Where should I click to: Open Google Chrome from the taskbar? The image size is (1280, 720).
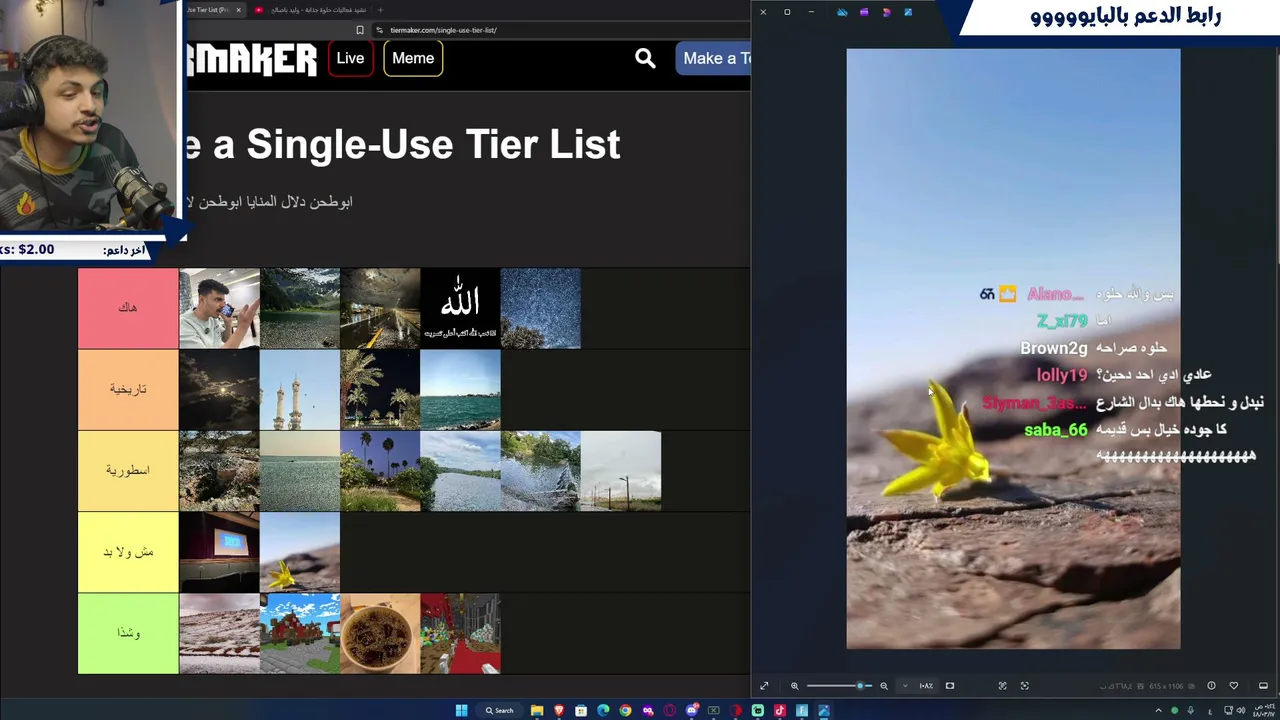(x=625, y=711)
